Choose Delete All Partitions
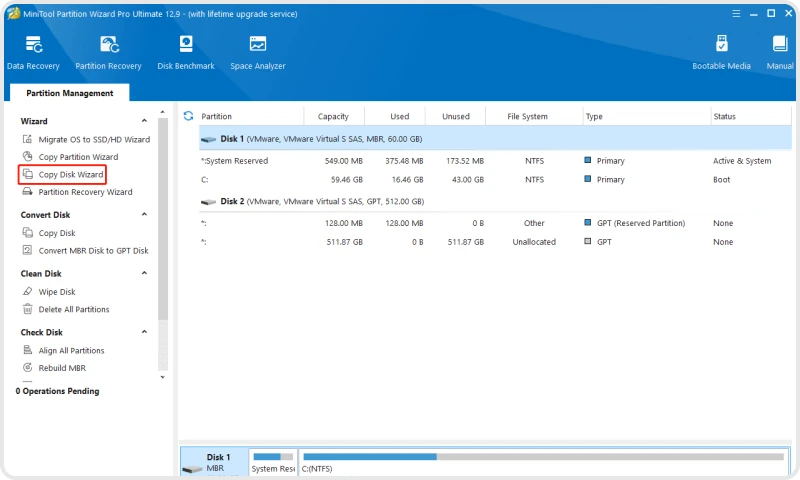Viewport: 800px width, 480px height. 66,309
